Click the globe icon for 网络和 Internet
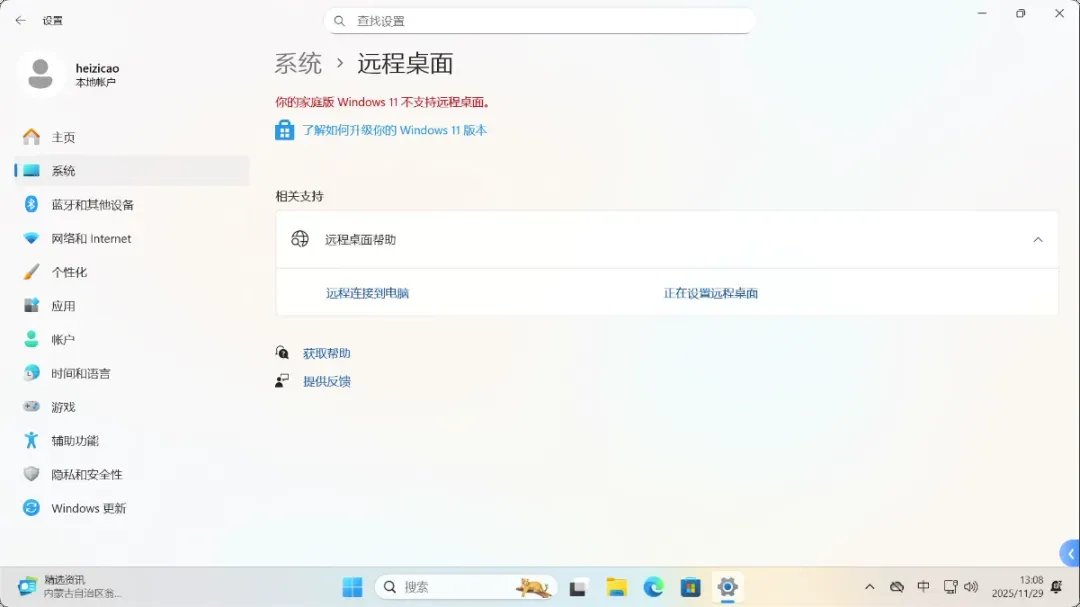This screenshot has width=1080, height=607. click(x=30, y=238)
